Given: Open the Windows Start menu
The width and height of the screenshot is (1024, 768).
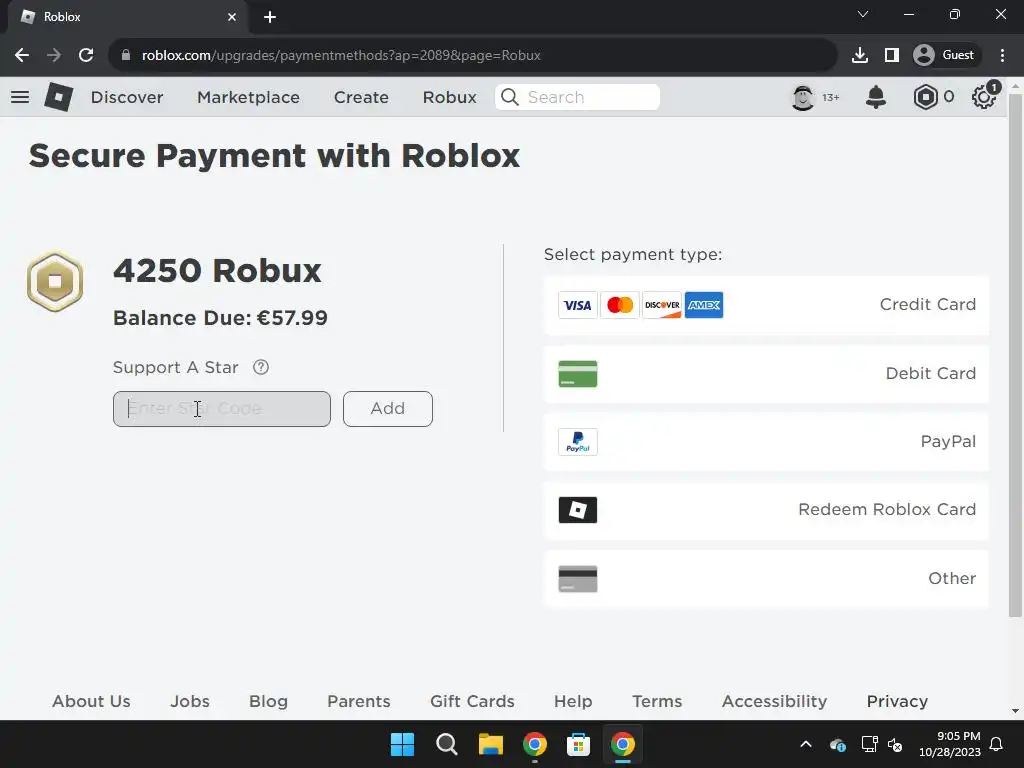Looking at the screenshot, I should pyautogui.click(x=402, y=744).
